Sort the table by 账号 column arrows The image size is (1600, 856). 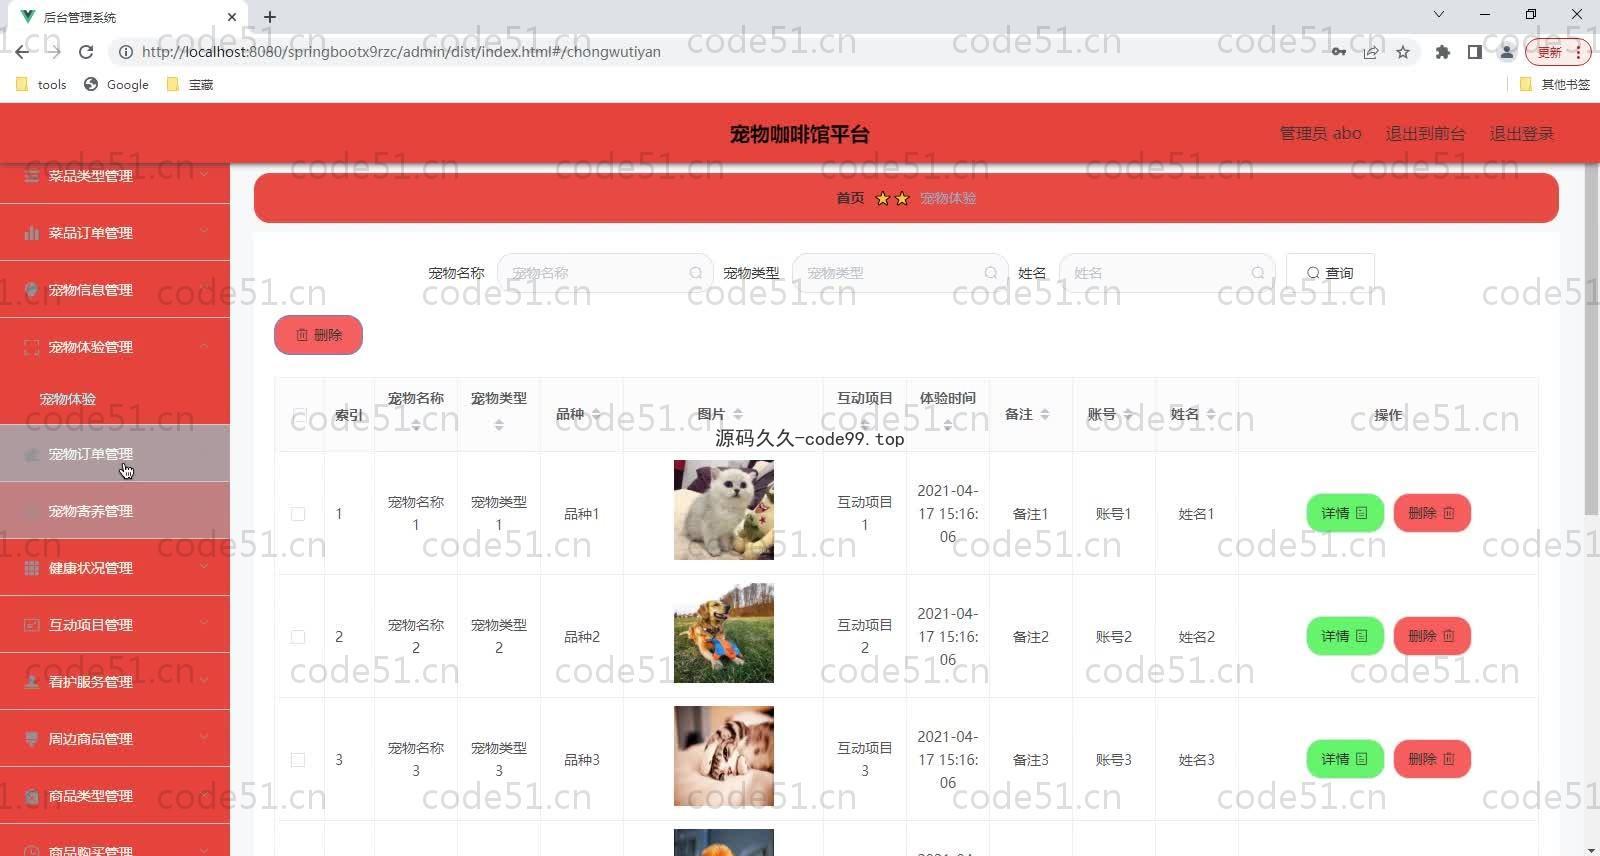[1128, 414]
